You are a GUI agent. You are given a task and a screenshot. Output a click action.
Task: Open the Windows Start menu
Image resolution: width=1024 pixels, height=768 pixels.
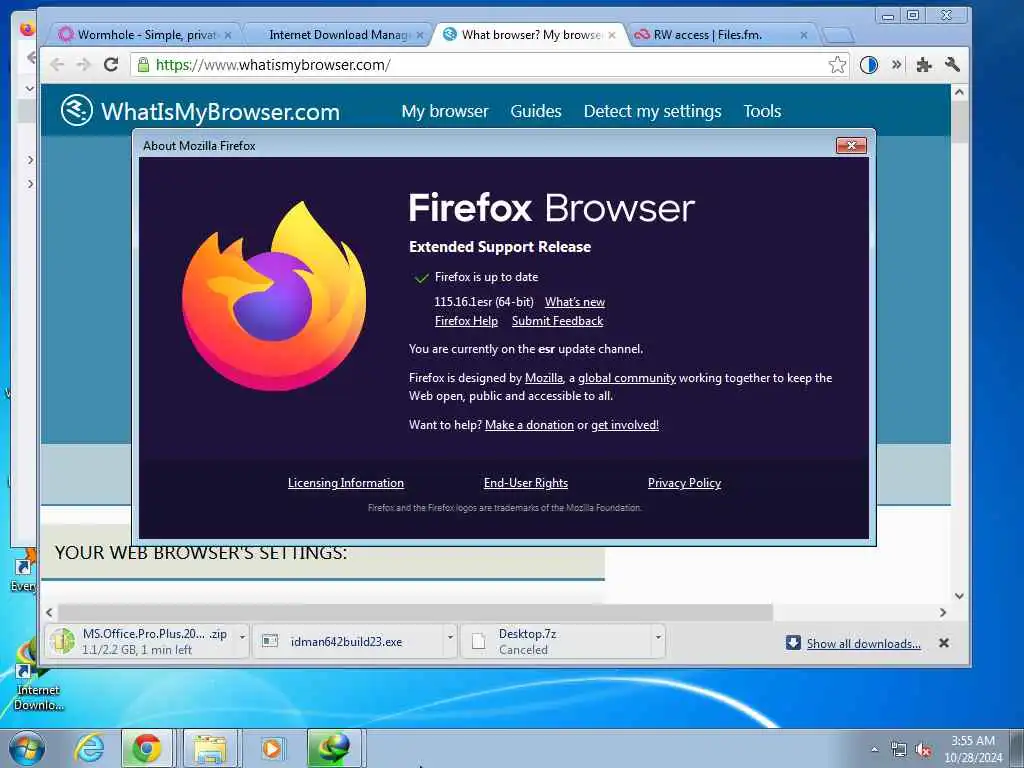(x=26, y=748)
